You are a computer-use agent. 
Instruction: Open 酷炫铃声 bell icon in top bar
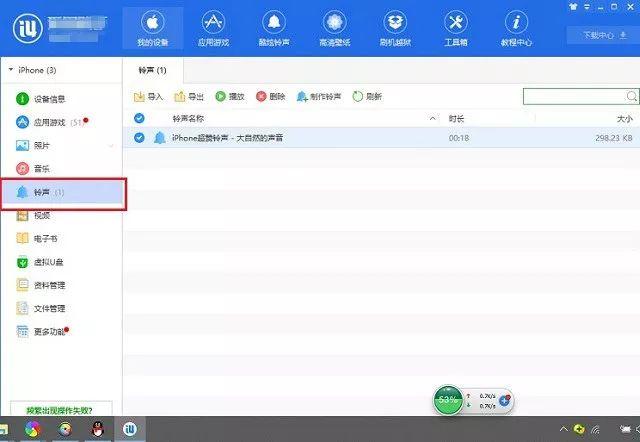(x=274, y=22)
